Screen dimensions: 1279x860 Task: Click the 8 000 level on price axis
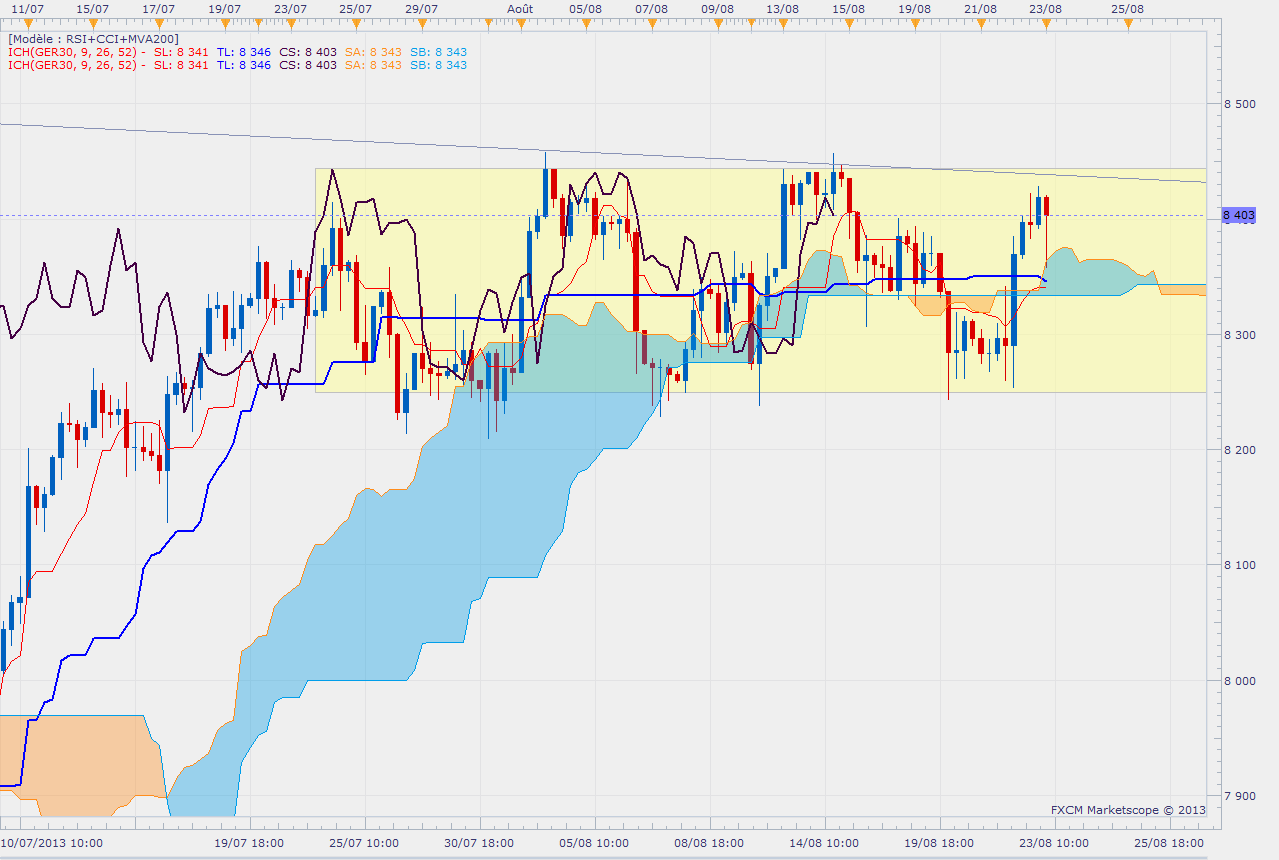(x=1239, y=681)
